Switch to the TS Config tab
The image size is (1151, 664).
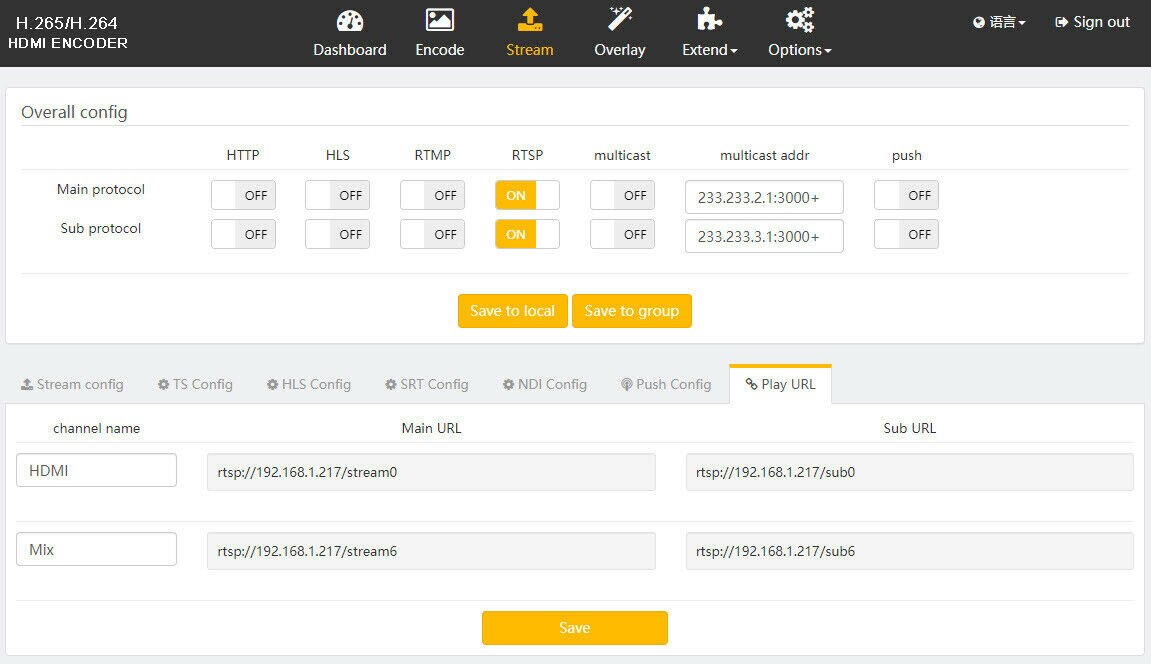(195, 384)
